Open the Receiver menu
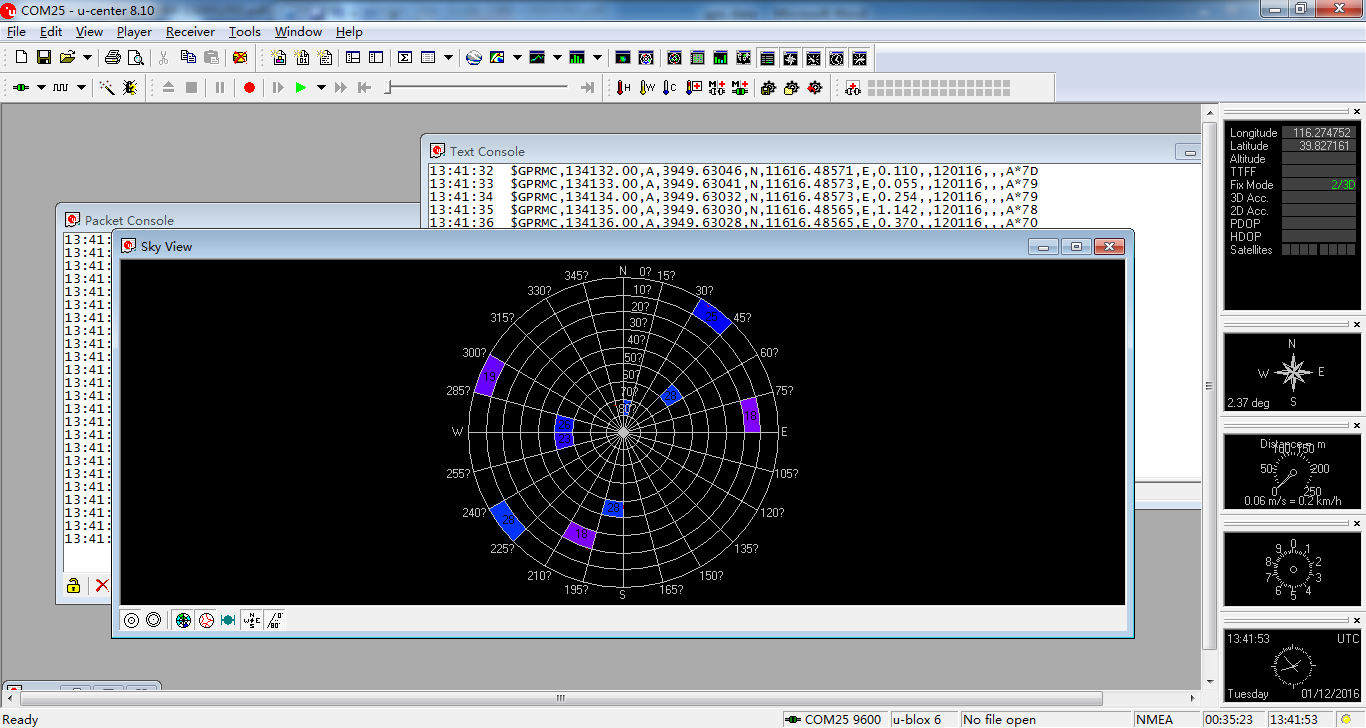The height and width of the screenshot is (728, 1366). pos(190,32)
